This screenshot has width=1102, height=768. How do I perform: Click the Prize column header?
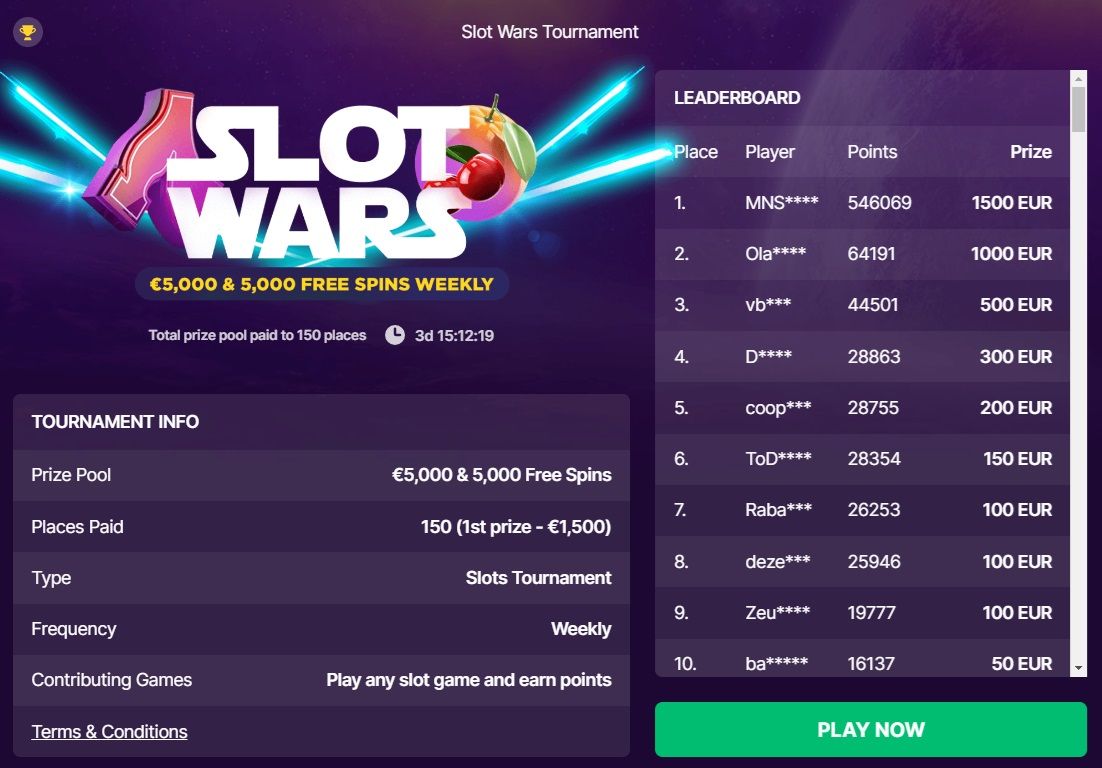(1030, 152)
